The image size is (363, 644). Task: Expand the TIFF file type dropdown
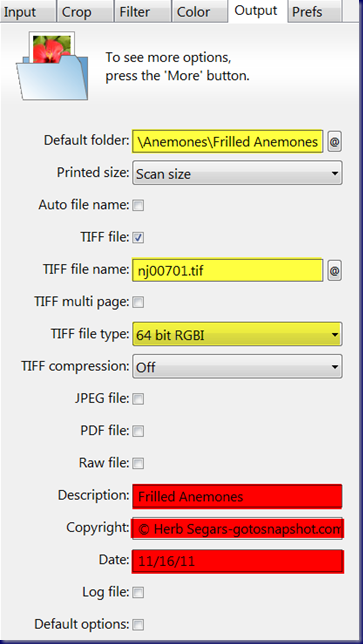[x=237, y=335]
